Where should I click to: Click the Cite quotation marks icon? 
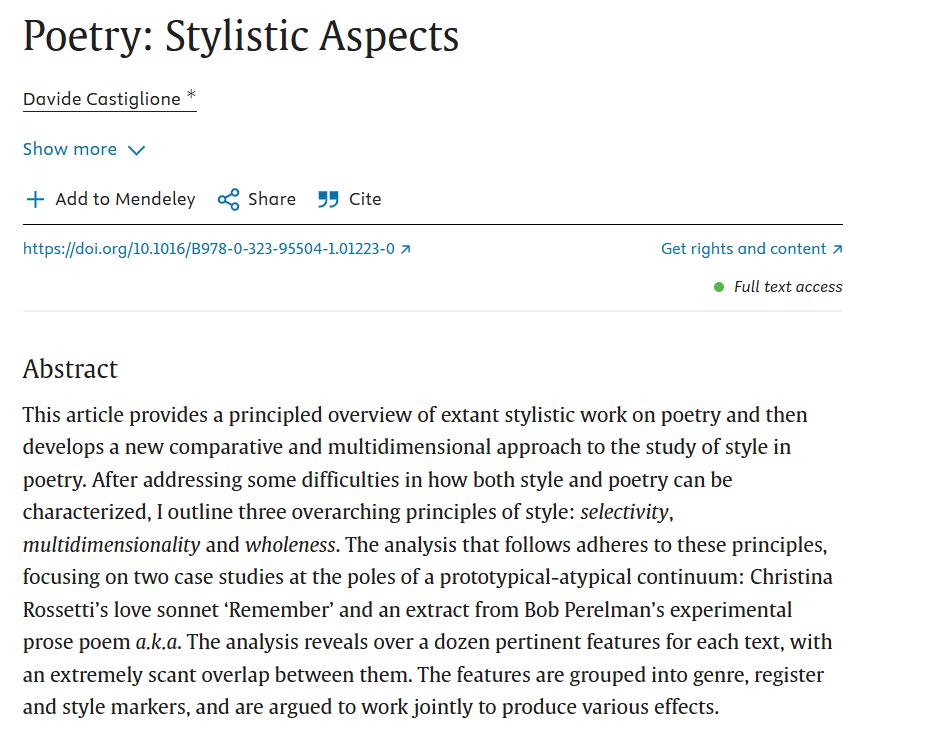click(x=328, y=199)
